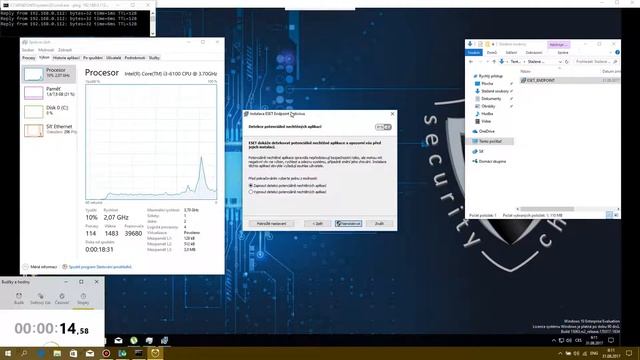Switch to the Historie aplikací tab
The width and height of the screenshot is (640, 360).
[66, 58]
